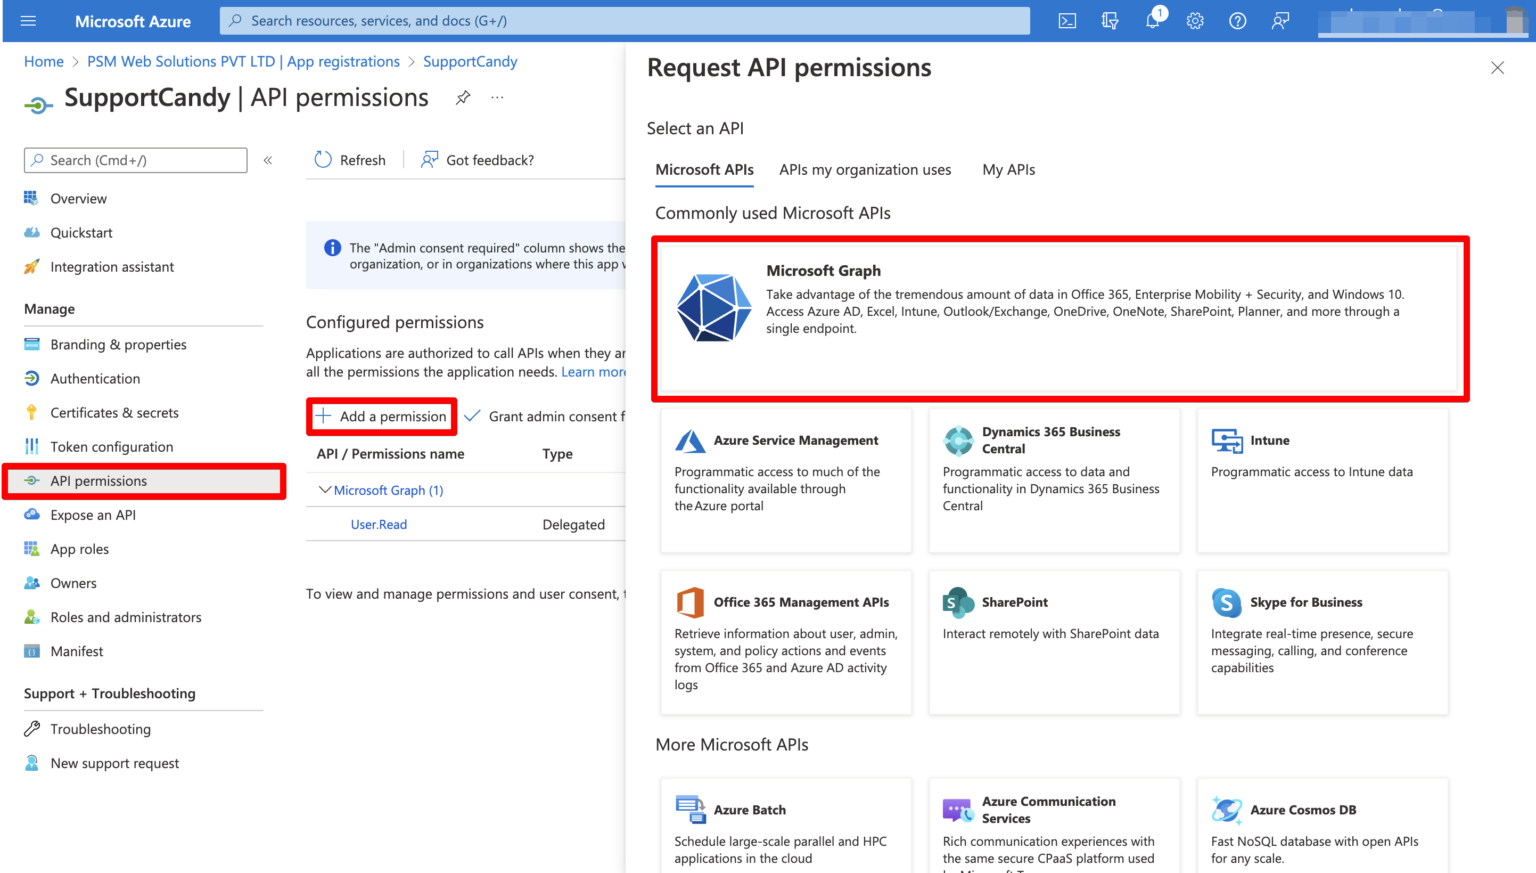1536x873 pixels.
Task: Select Certificates & secrets in sidebar
Action: 114,413
